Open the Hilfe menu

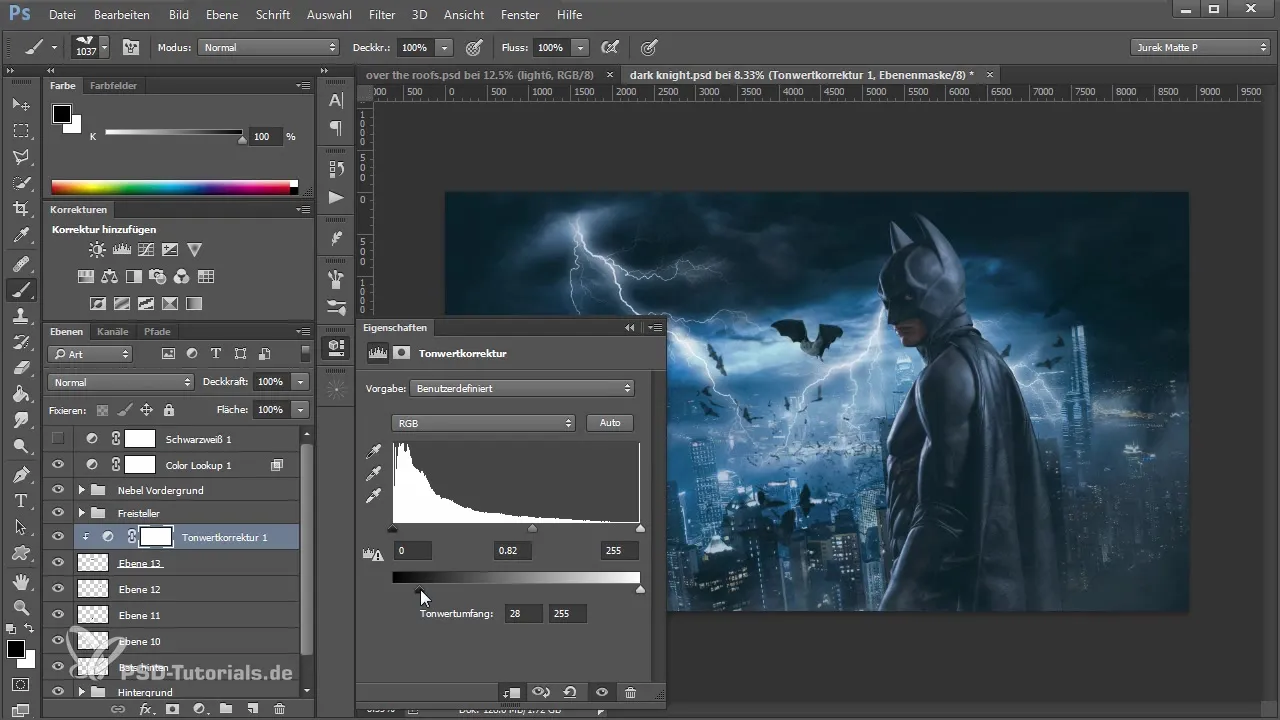pos(569,15)
